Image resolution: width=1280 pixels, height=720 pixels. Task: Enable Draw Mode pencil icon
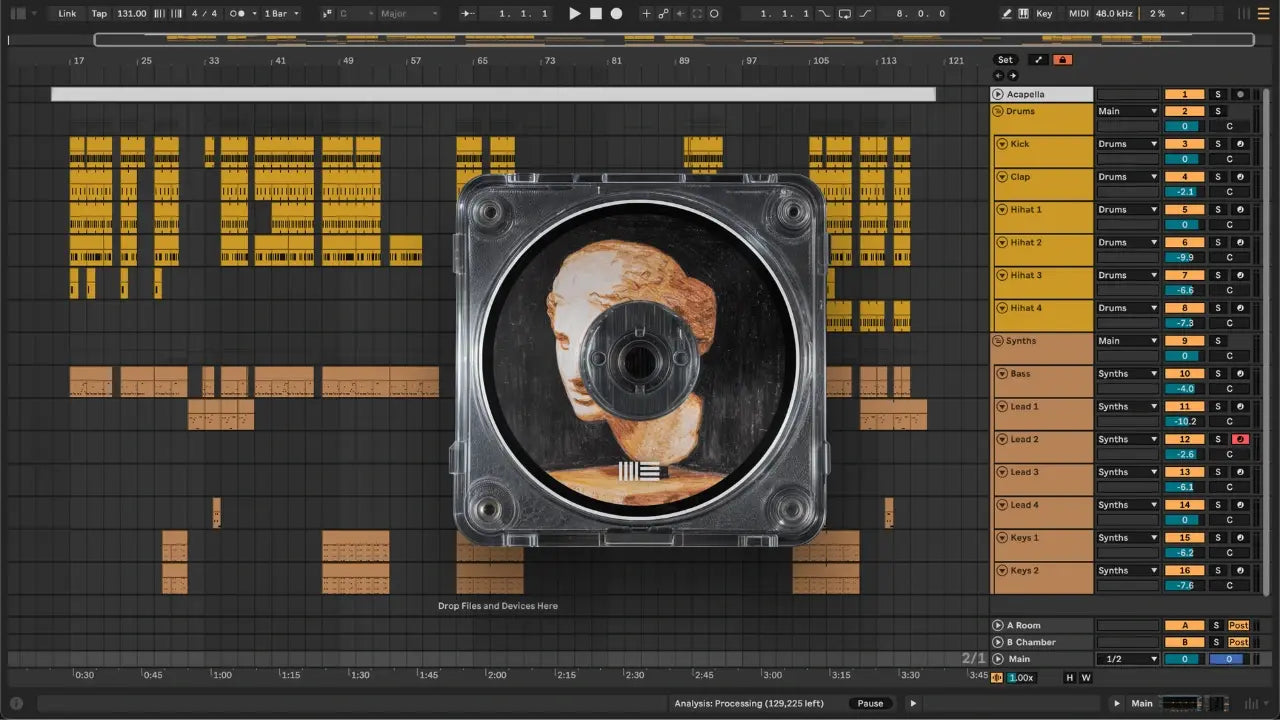pos(1006,14)
